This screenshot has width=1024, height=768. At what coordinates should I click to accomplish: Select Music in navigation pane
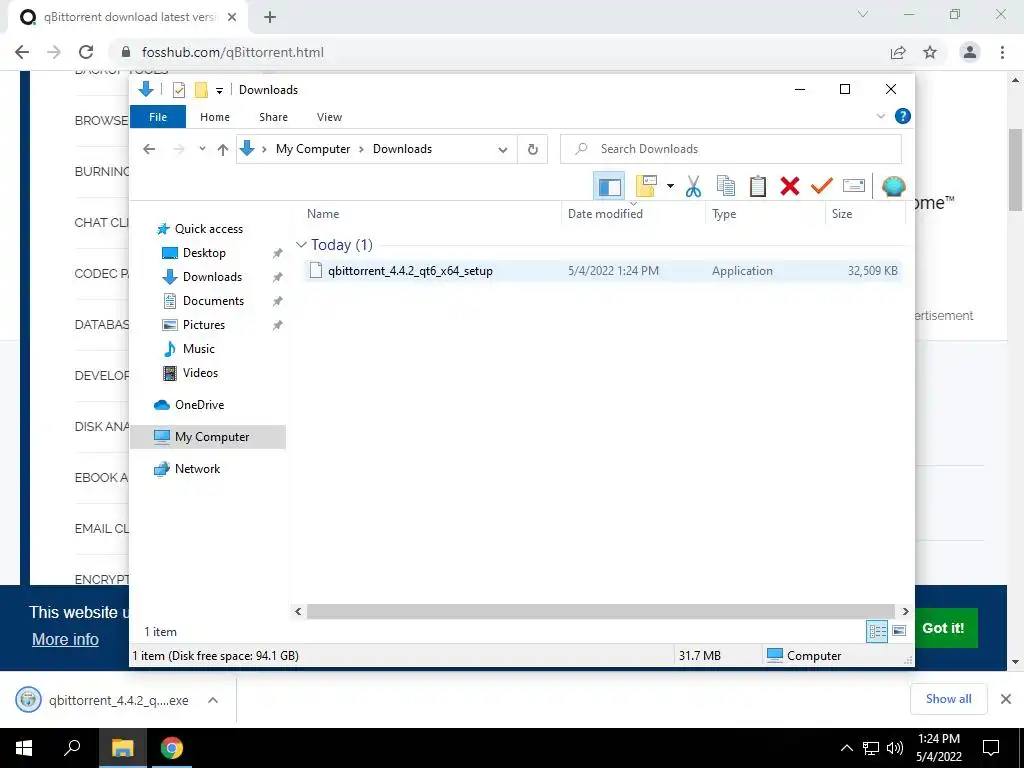(199, 349)
